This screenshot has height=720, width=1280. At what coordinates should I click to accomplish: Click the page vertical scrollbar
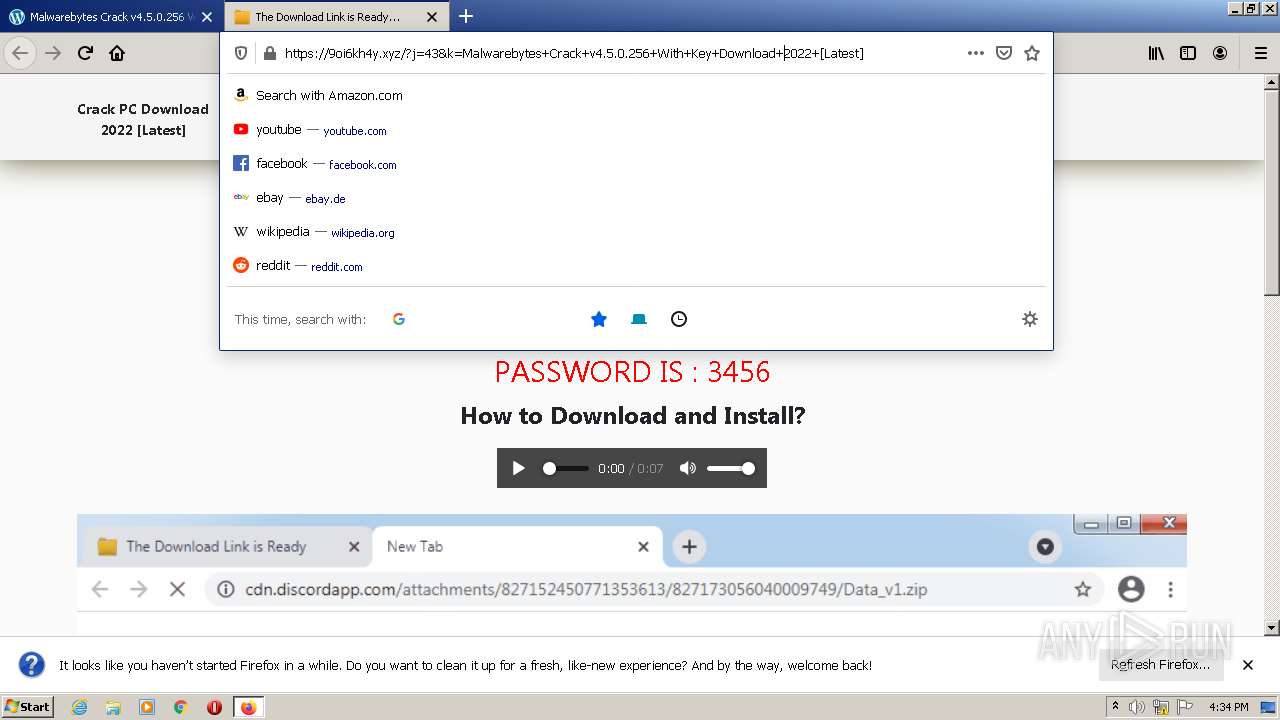1272,355
